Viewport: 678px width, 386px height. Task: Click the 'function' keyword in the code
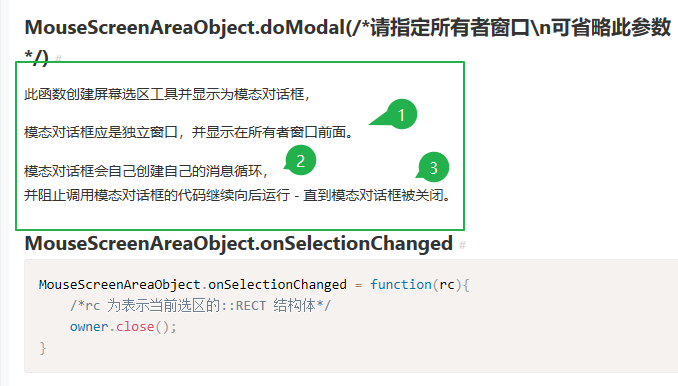(401, 284)
